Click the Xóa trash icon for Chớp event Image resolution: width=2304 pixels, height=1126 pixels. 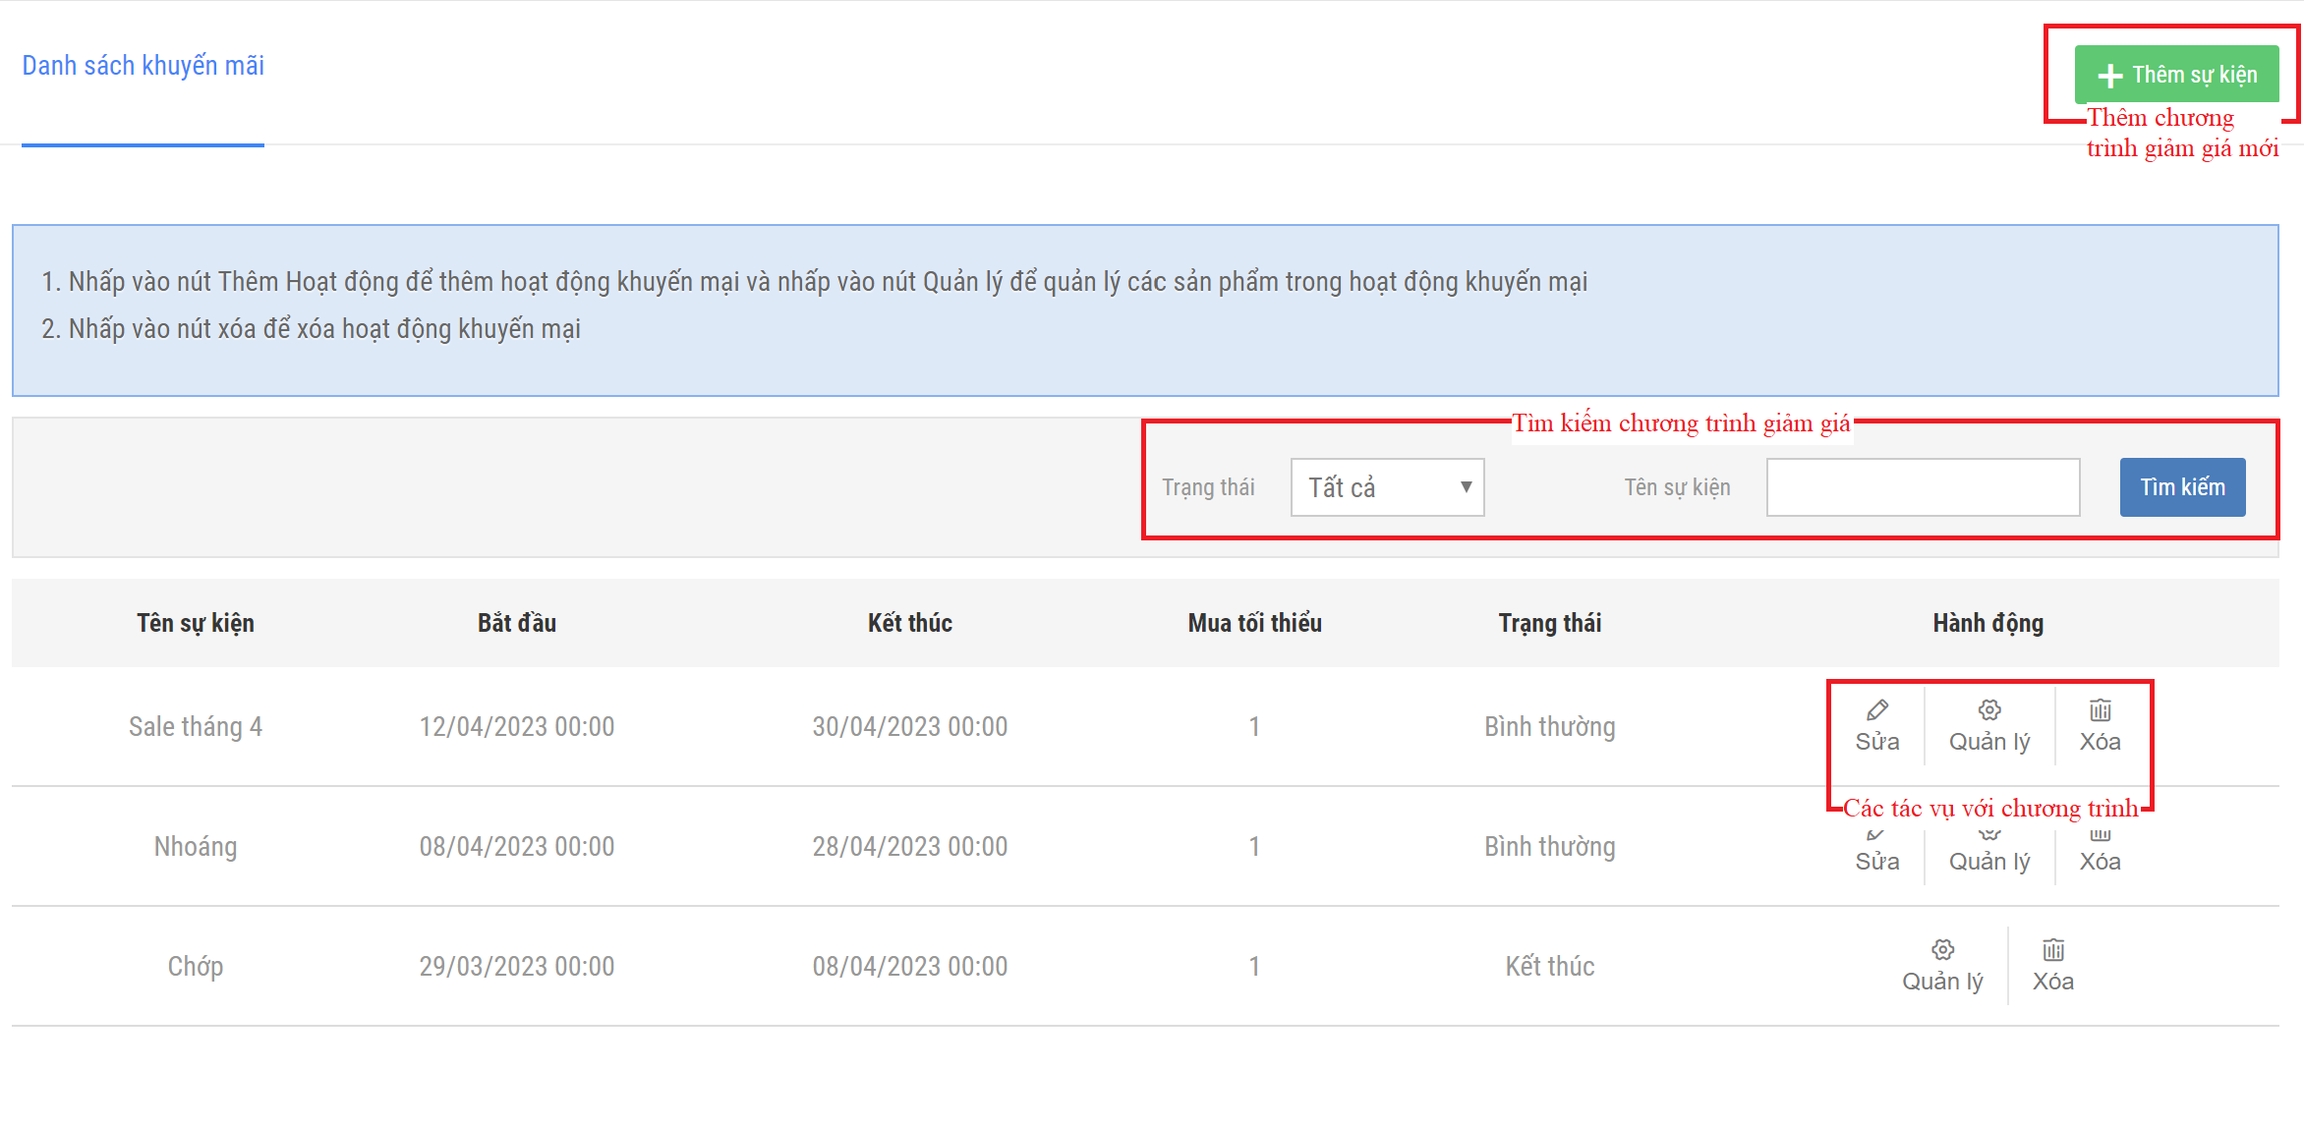click(x=2053, y=950)
